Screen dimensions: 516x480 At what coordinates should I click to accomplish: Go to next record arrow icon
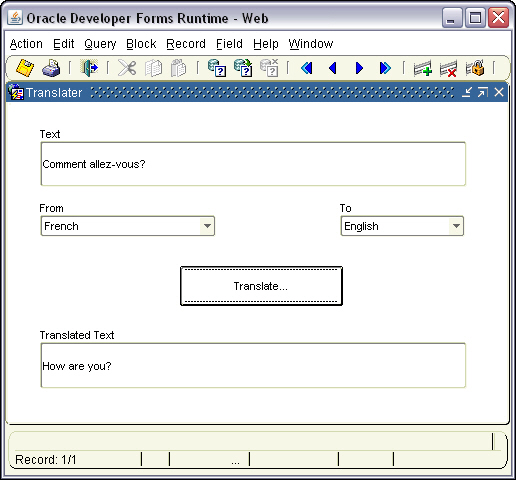pyautogui.click(x=359, y=68)
